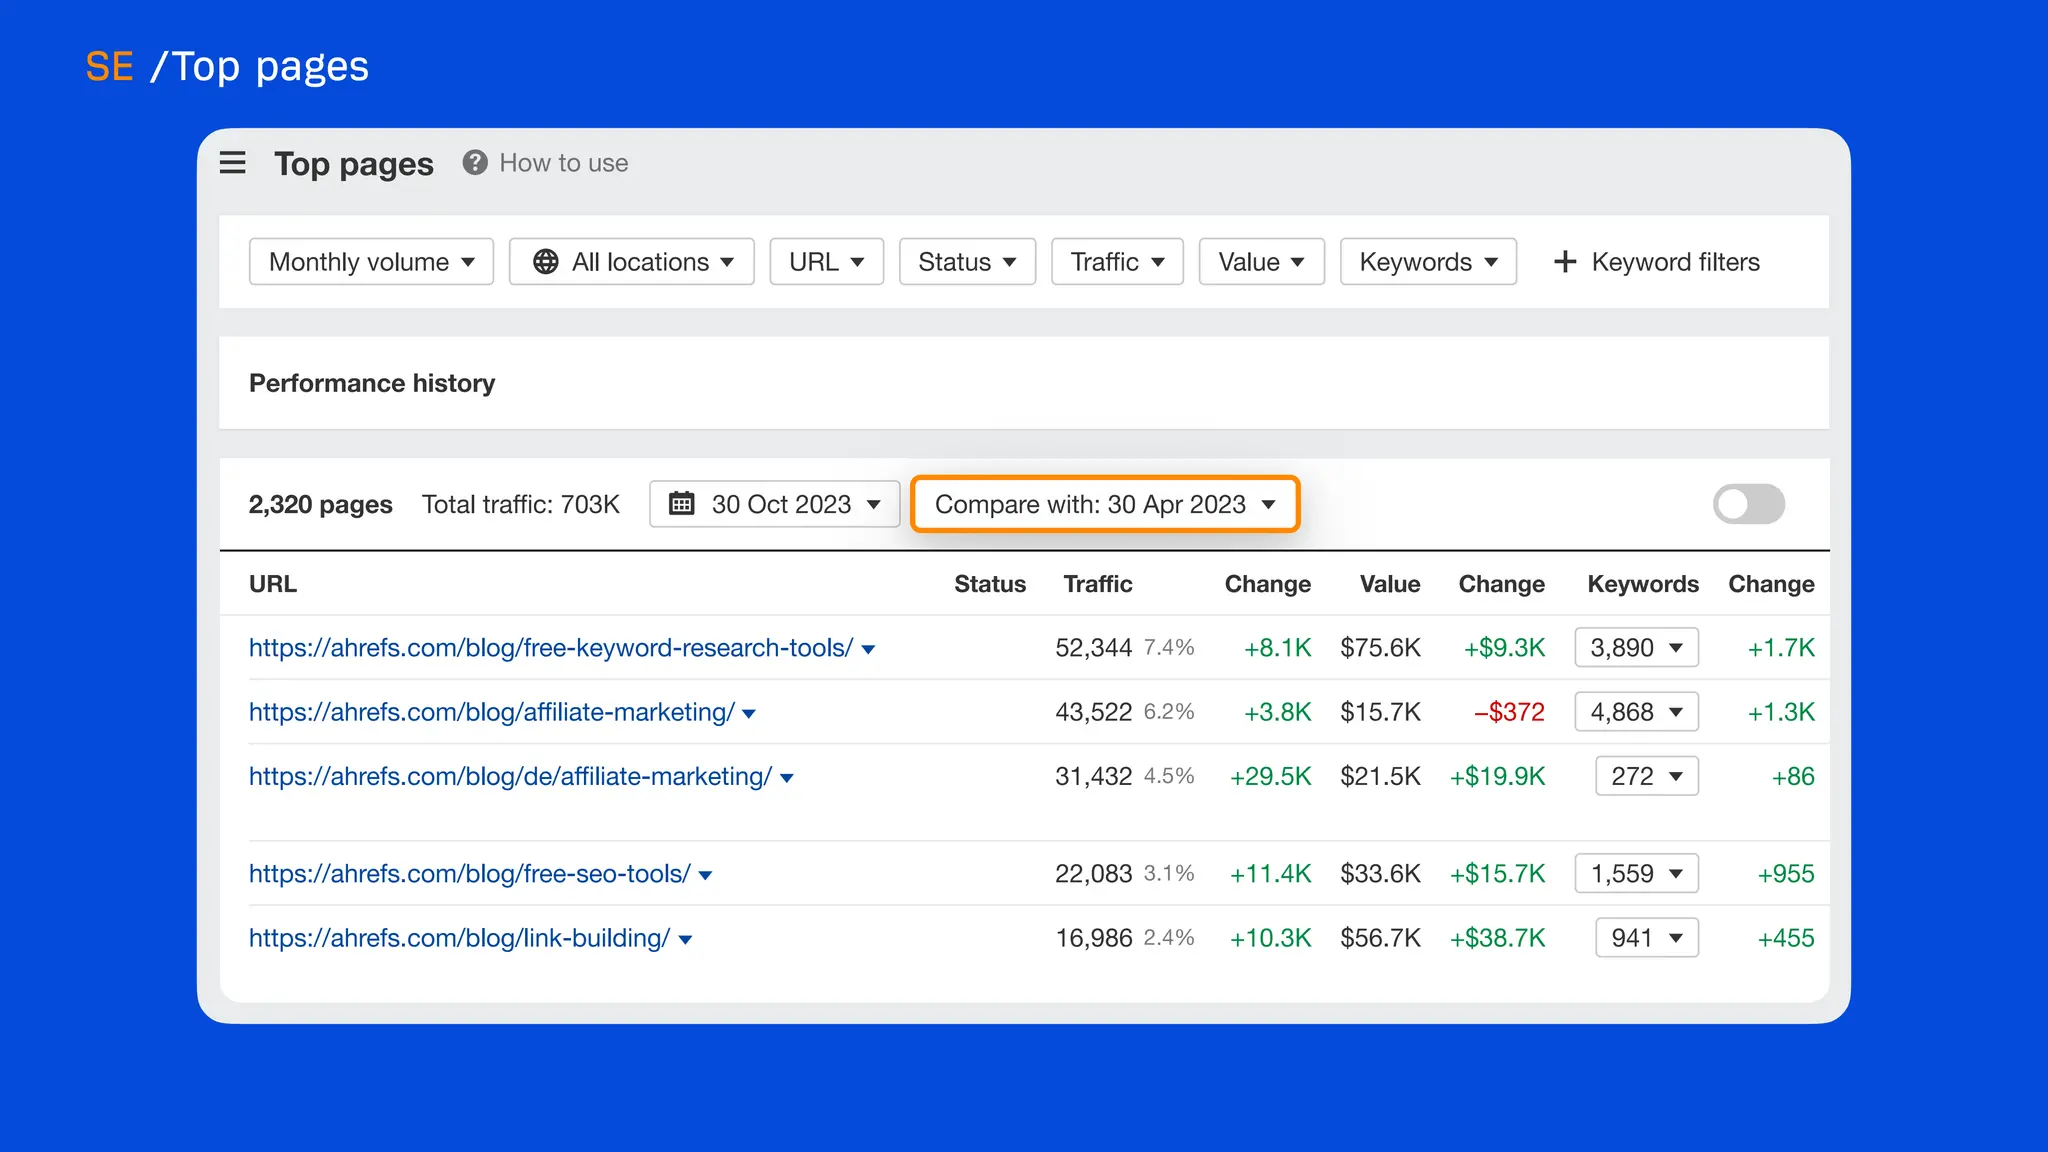This screenshot has width=2048, height=1152.
Task: Open the Status filter dropdown
Action: tap(967, 262)
